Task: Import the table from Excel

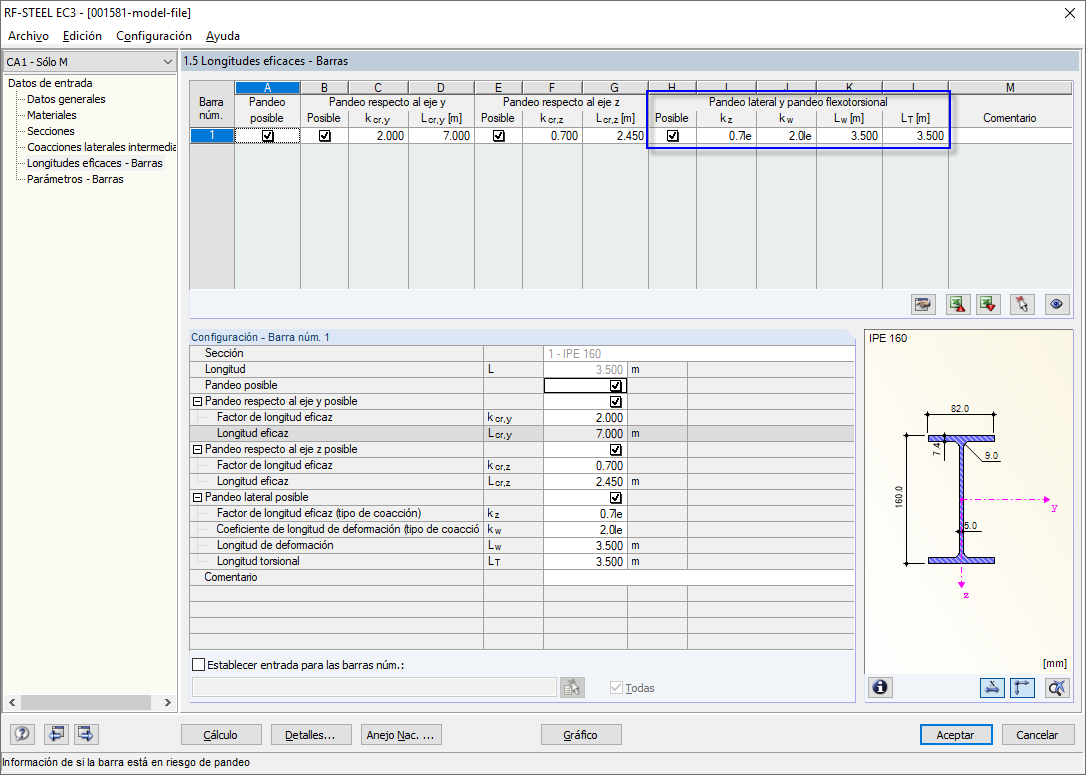Action: click(x=988, y=304)
